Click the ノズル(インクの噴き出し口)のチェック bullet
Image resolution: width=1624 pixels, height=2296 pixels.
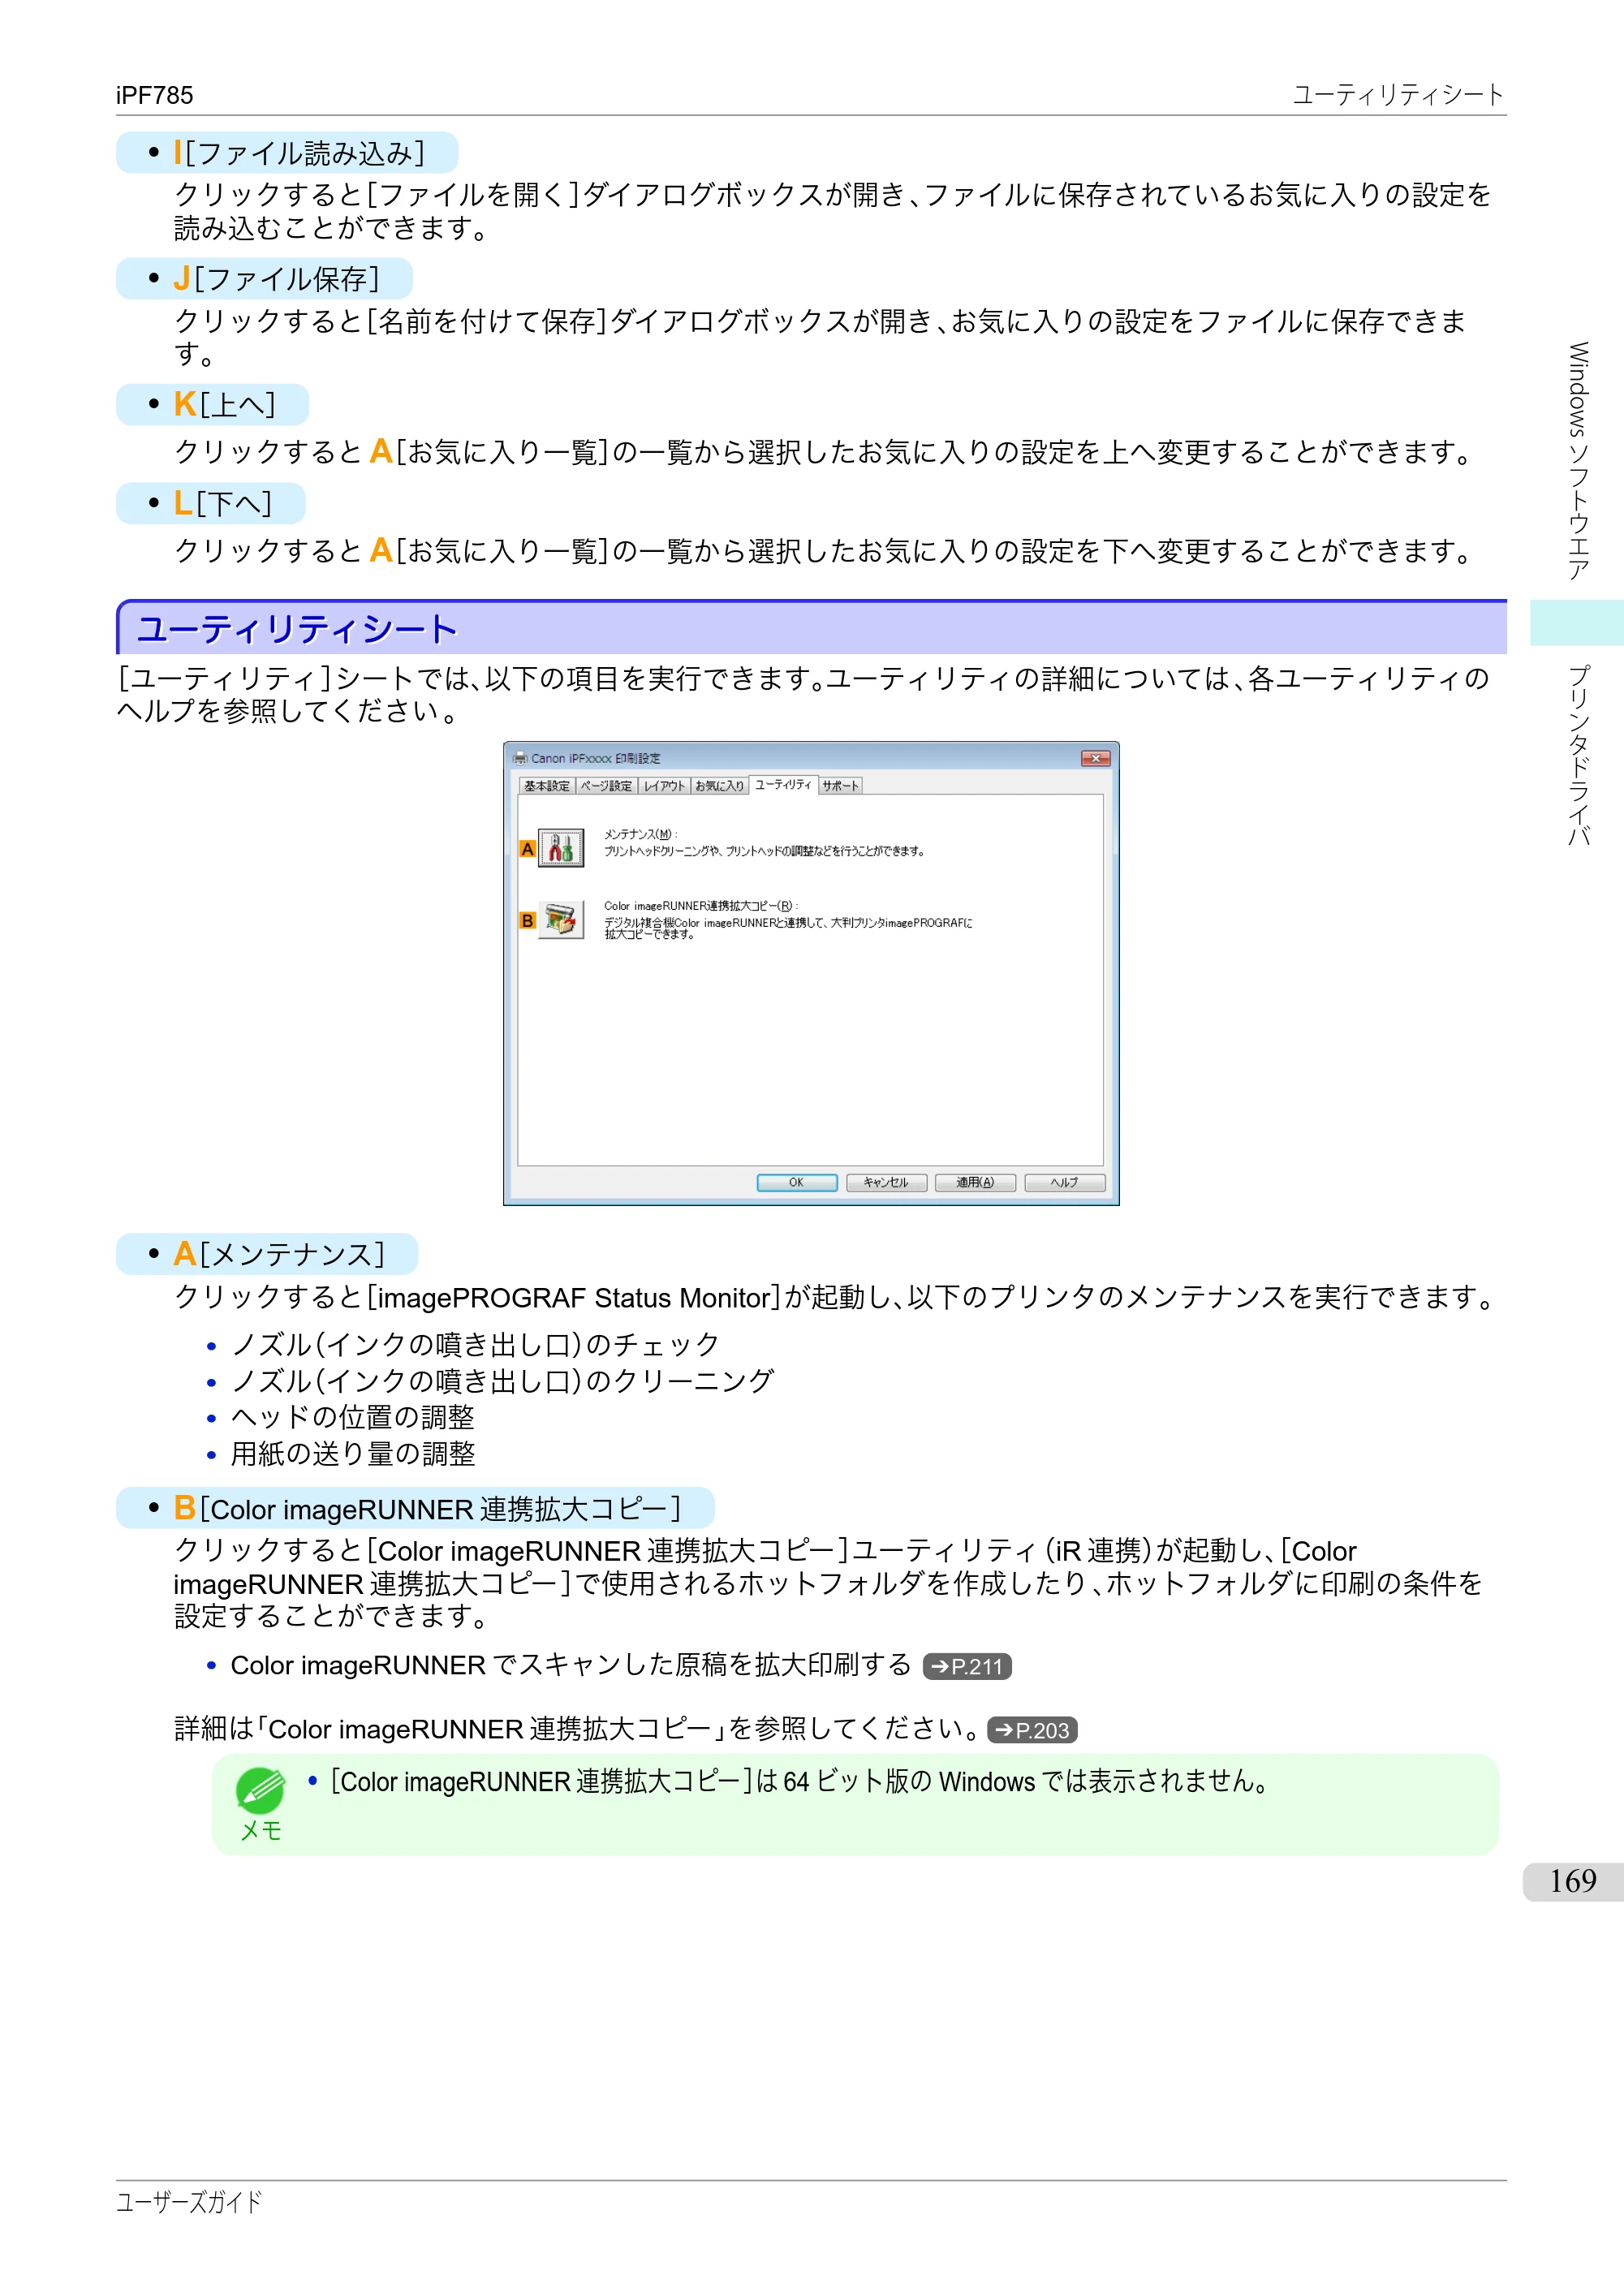(475, 1345)
